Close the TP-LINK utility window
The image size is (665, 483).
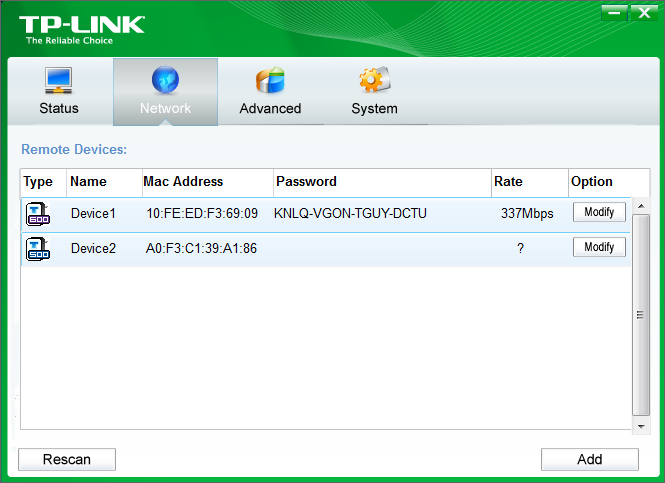644,13
